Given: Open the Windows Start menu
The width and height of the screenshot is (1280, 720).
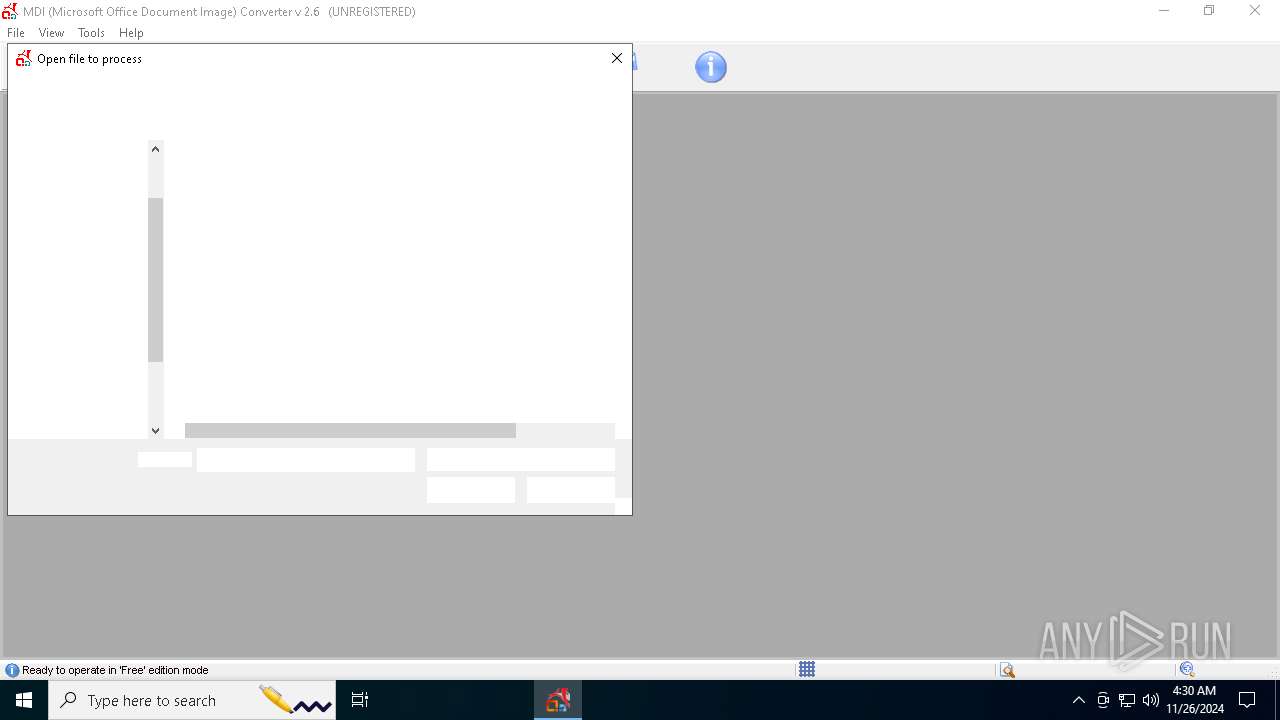Looking at the screenshot, I should click(24, 700).
